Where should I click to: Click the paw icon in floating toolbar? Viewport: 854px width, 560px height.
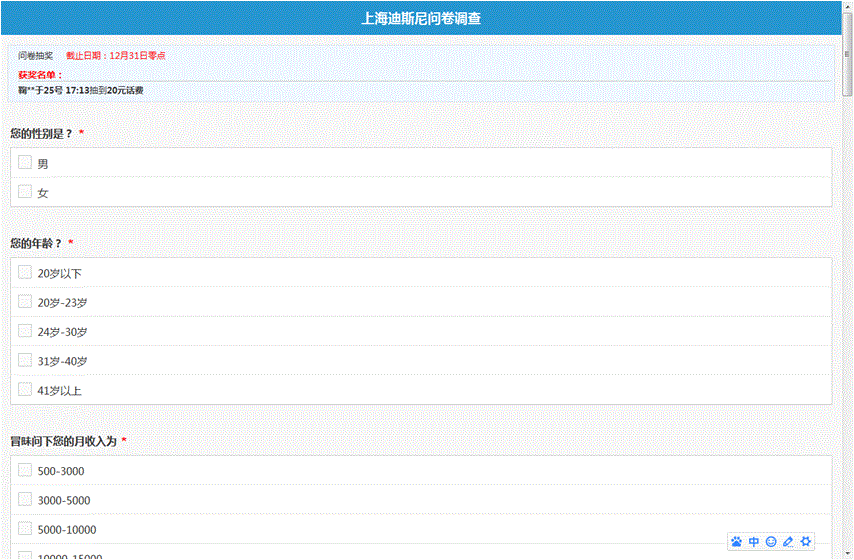[x=736, y=541]
